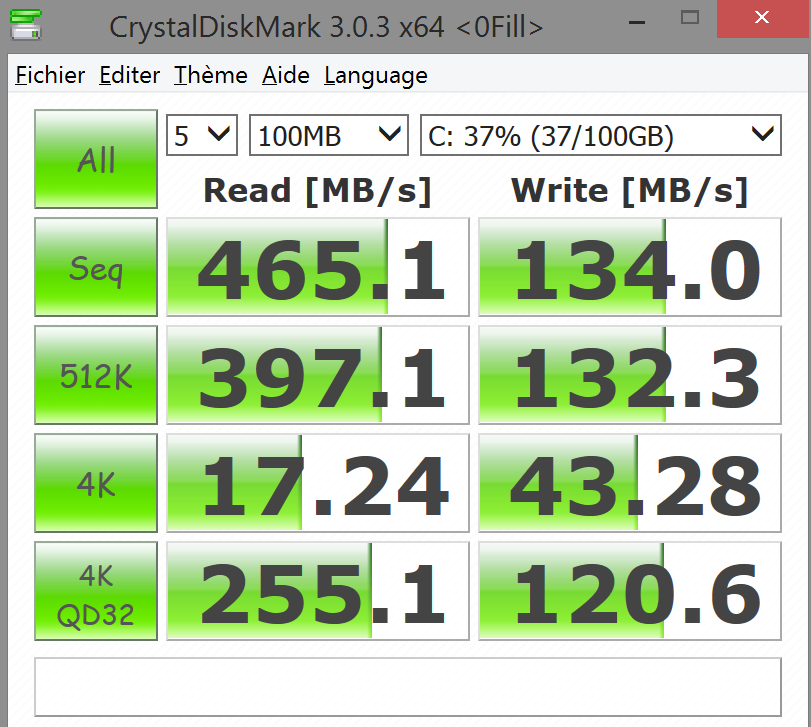Select the 4K QD32 read value 255.1
The width and height of the screenshot is (811, 727).
[x=318, y=591]
